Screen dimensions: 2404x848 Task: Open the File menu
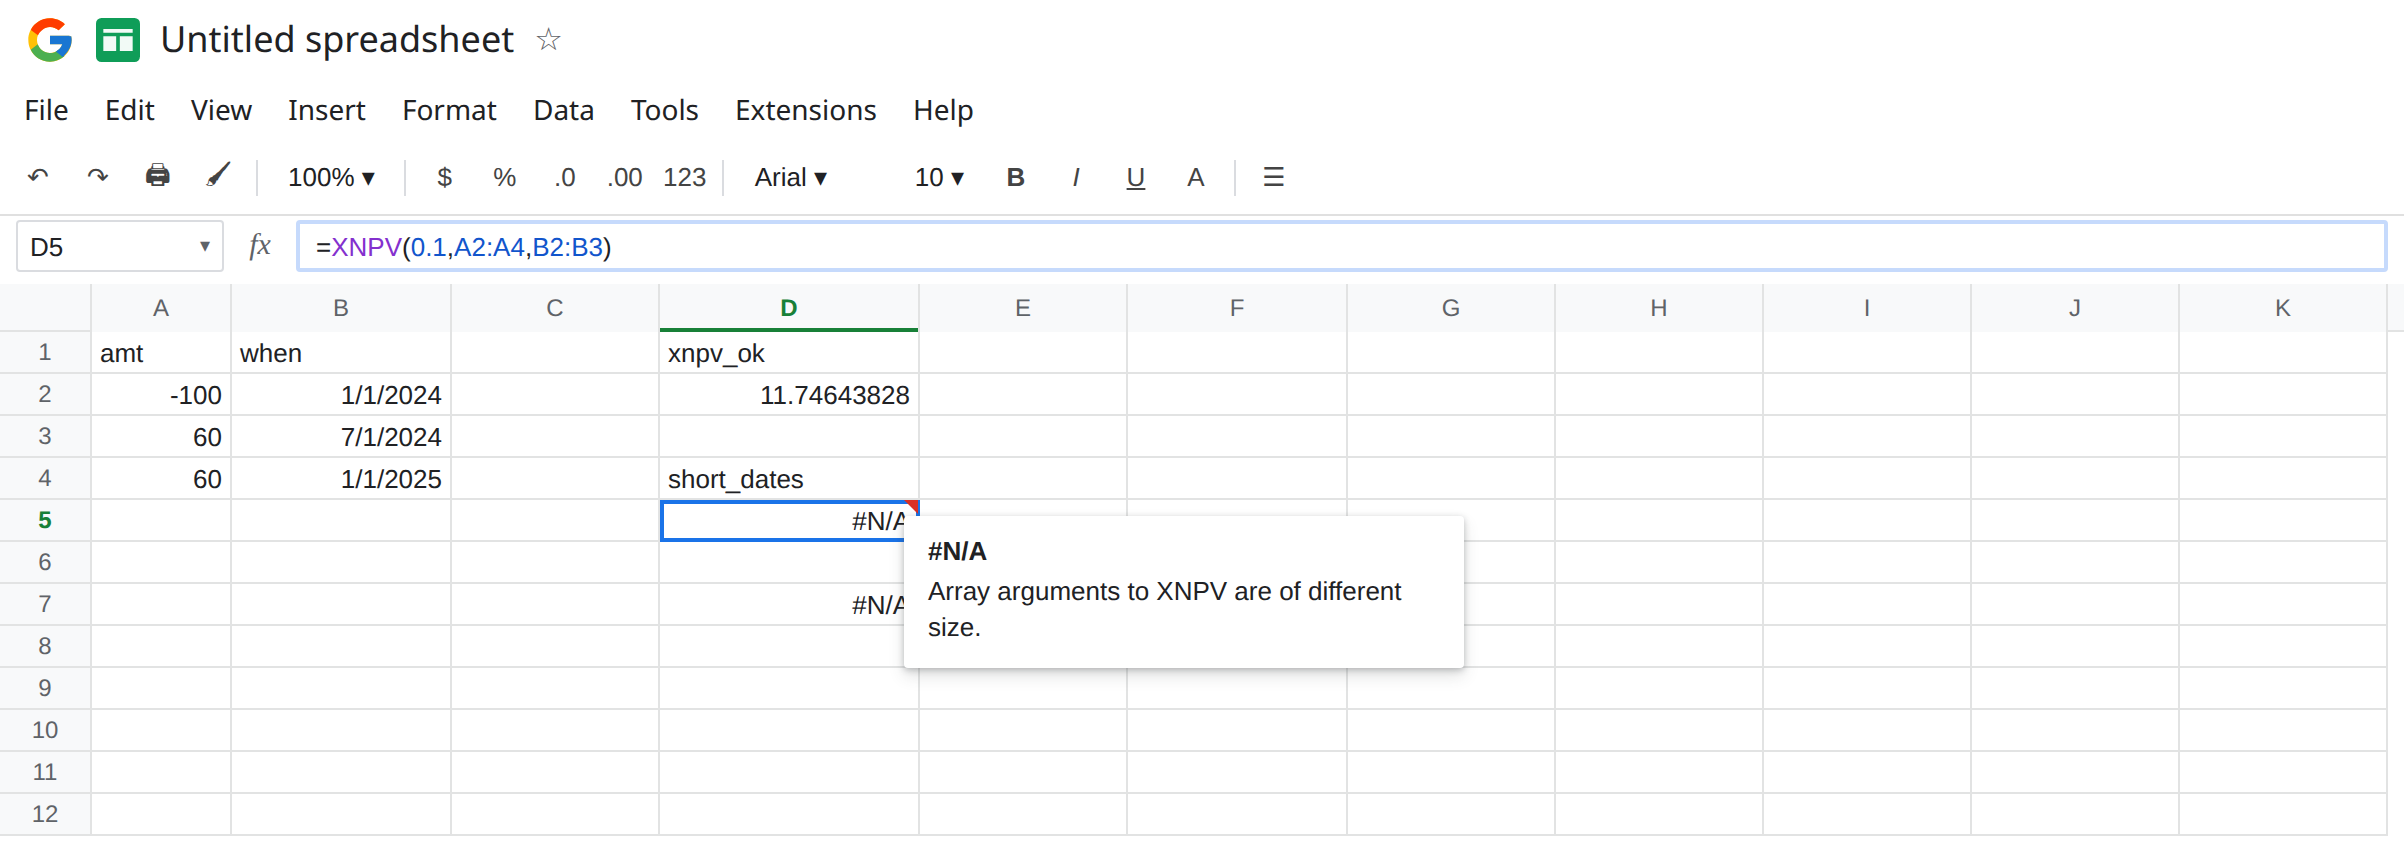point(46,110)
